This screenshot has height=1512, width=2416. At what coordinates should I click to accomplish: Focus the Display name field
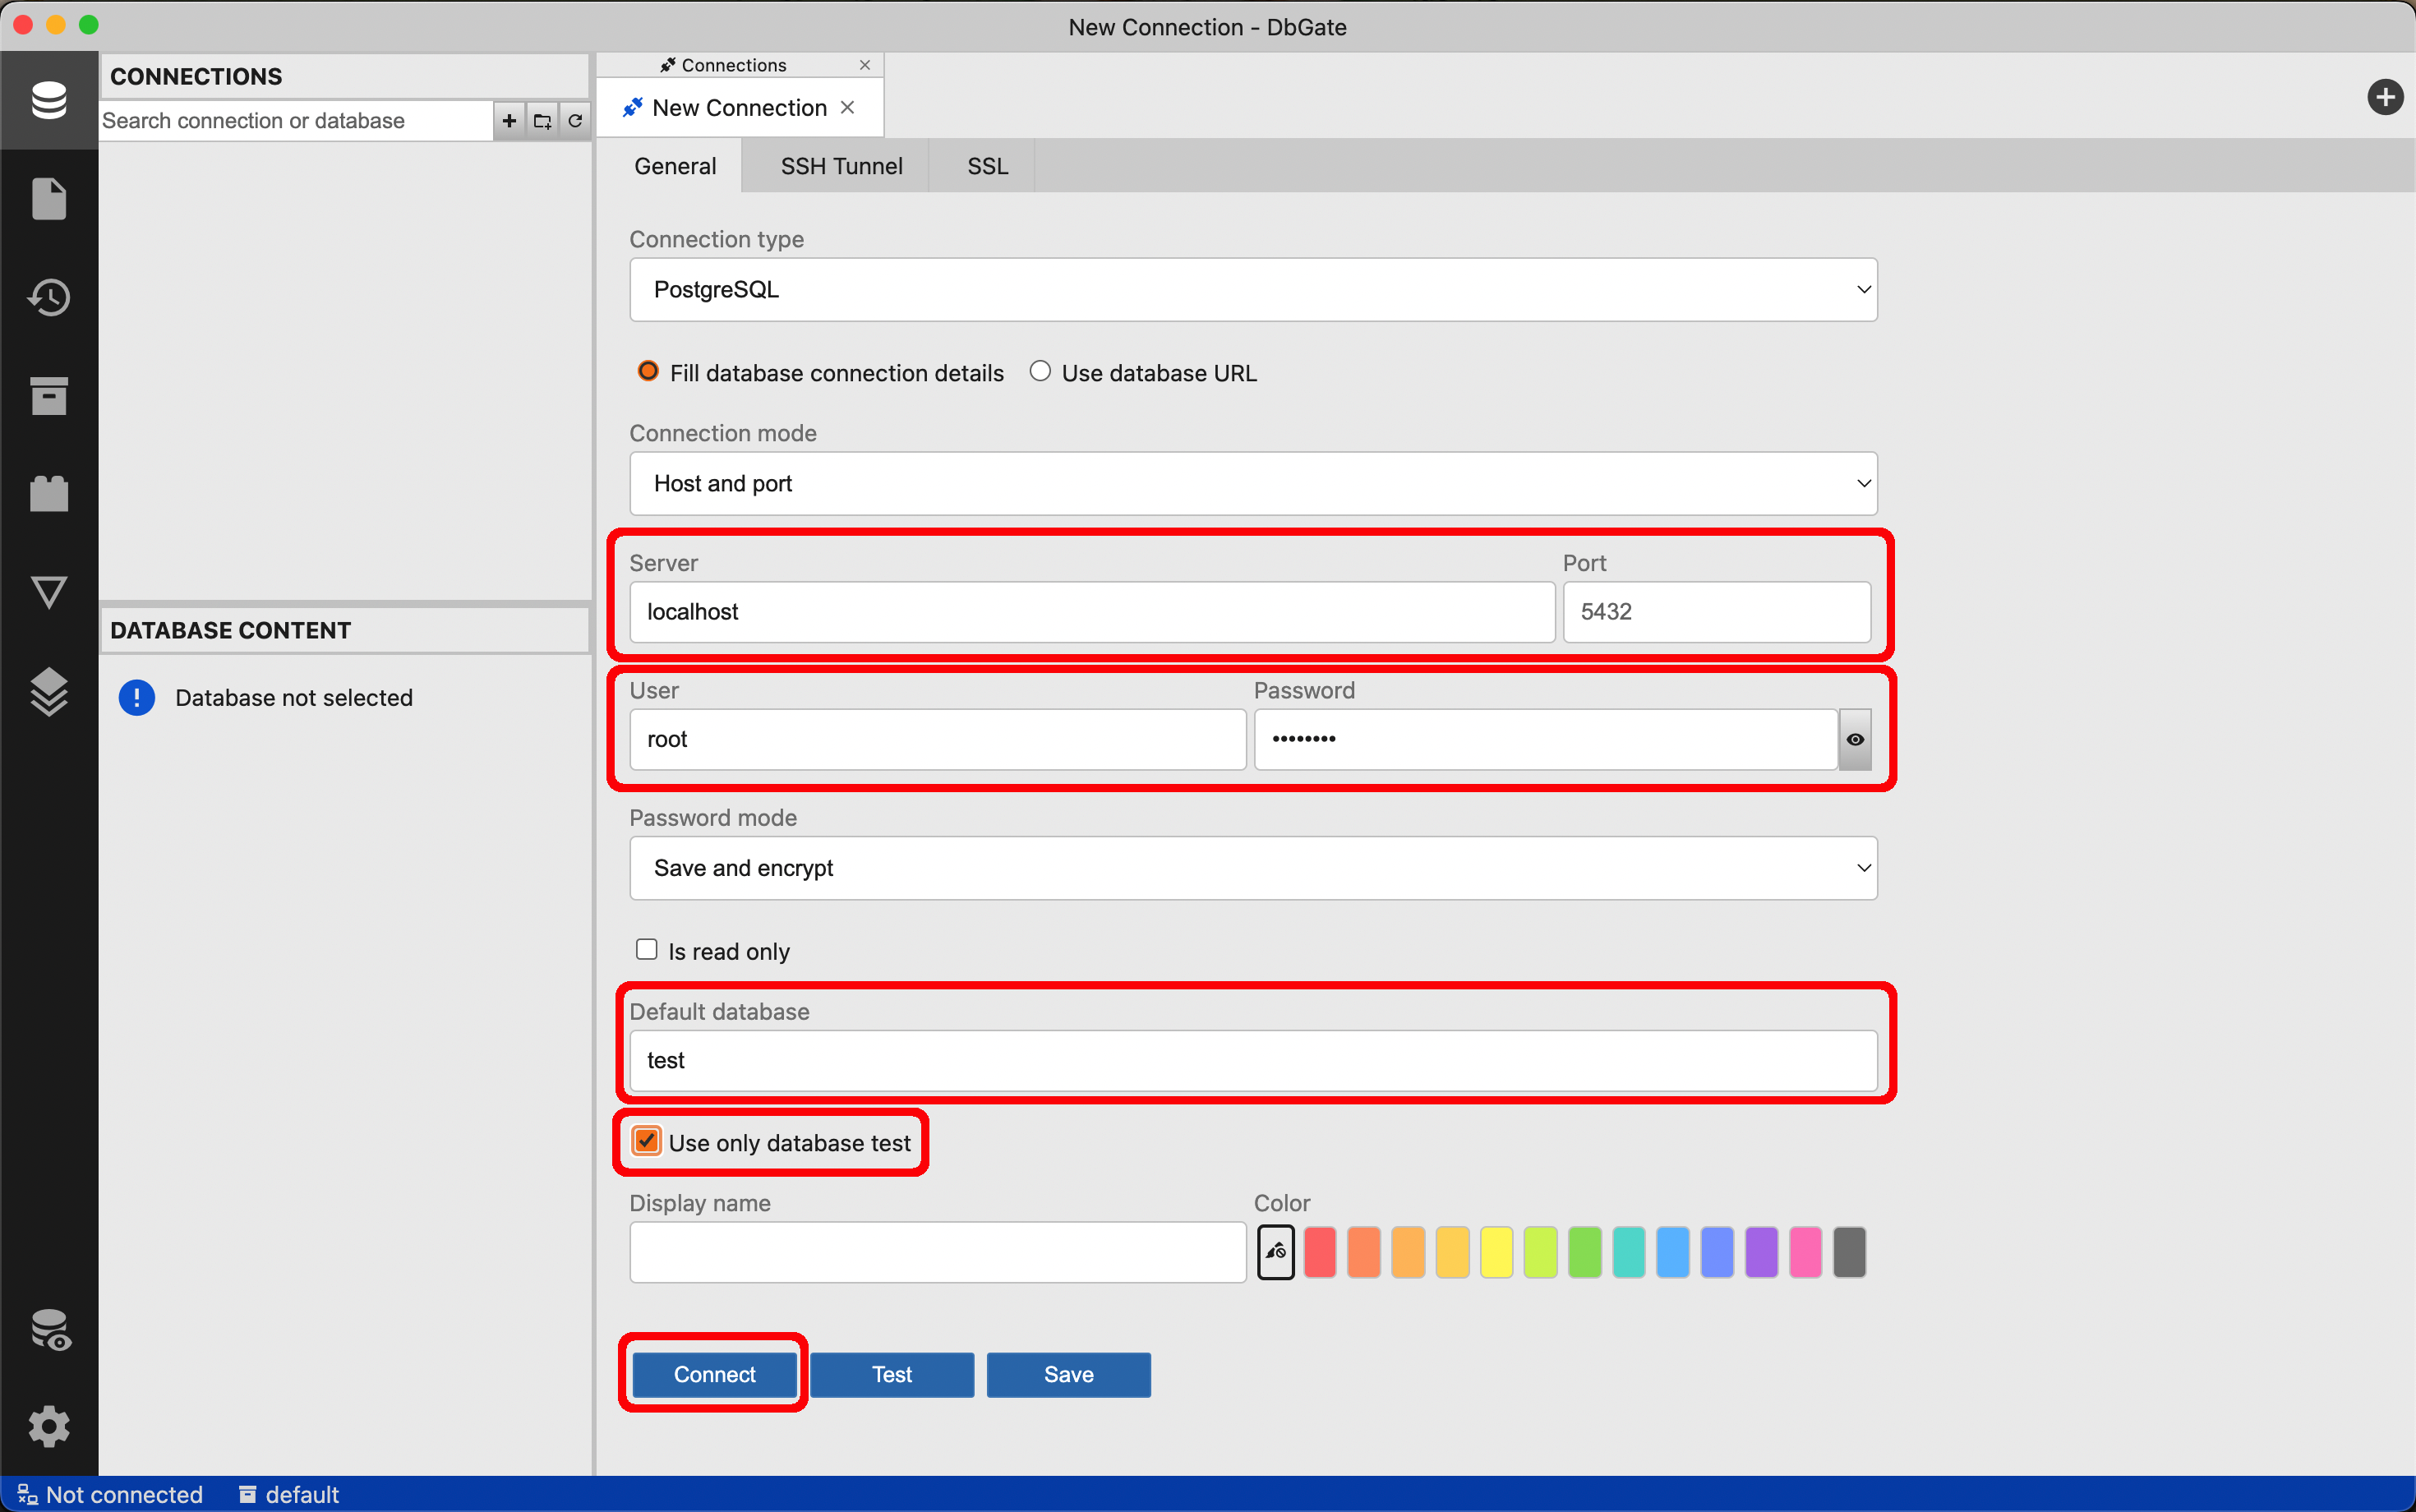(938, 1252)
